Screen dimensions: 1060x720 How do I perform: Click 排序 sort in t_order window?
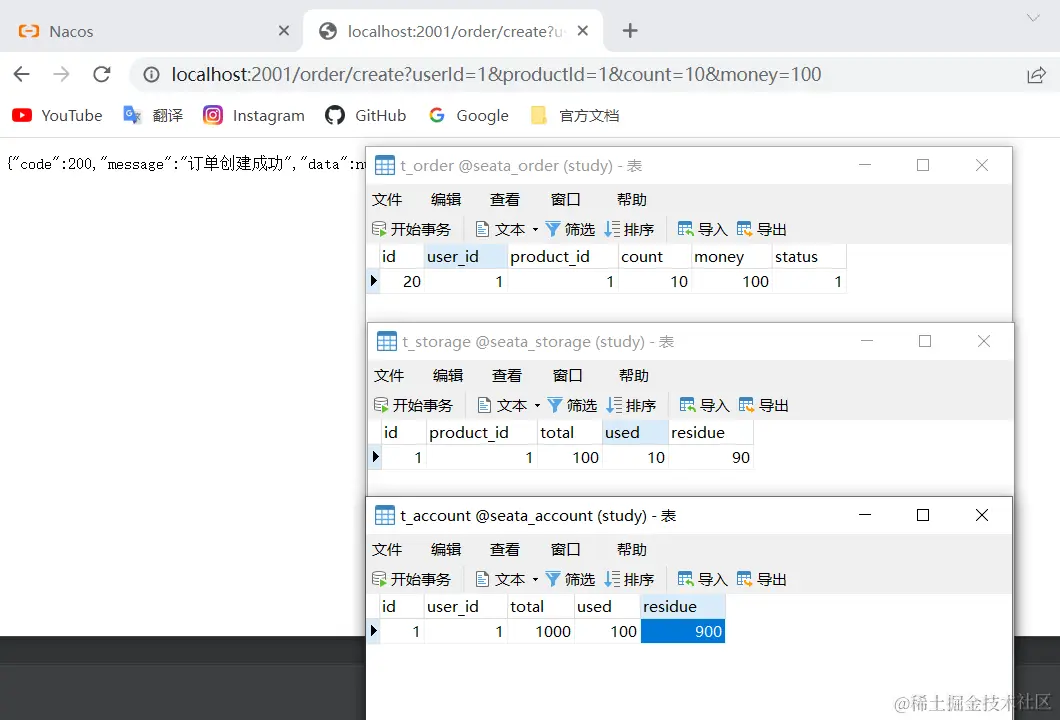pyautogui.click(x=629, y=229)
